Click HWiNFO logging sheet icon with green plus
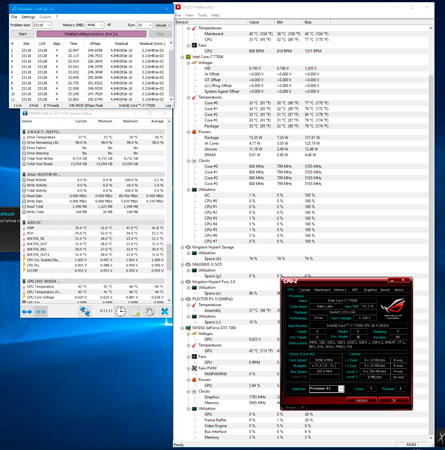The image size is (445, 450). pos(136,312)
